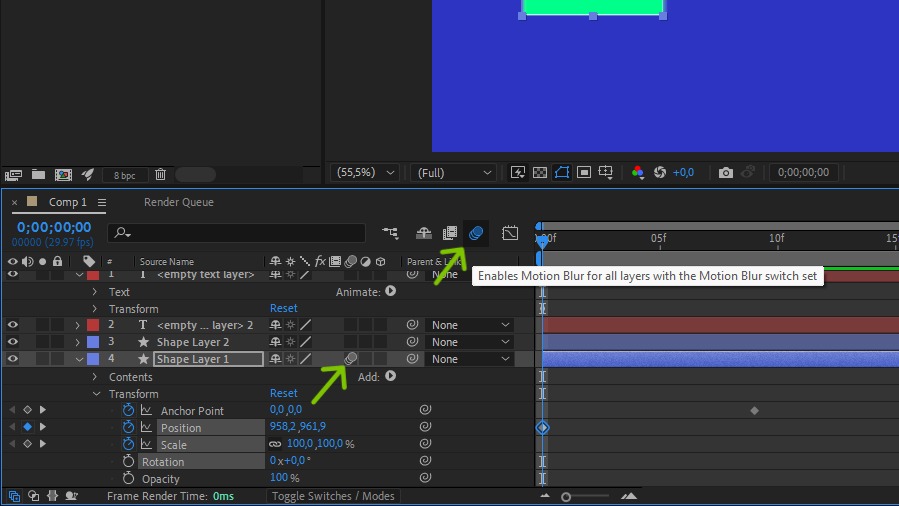The image size is (899, 506).
Task: Toggle the Transparency Grid
Action: (x=540, y=172)
